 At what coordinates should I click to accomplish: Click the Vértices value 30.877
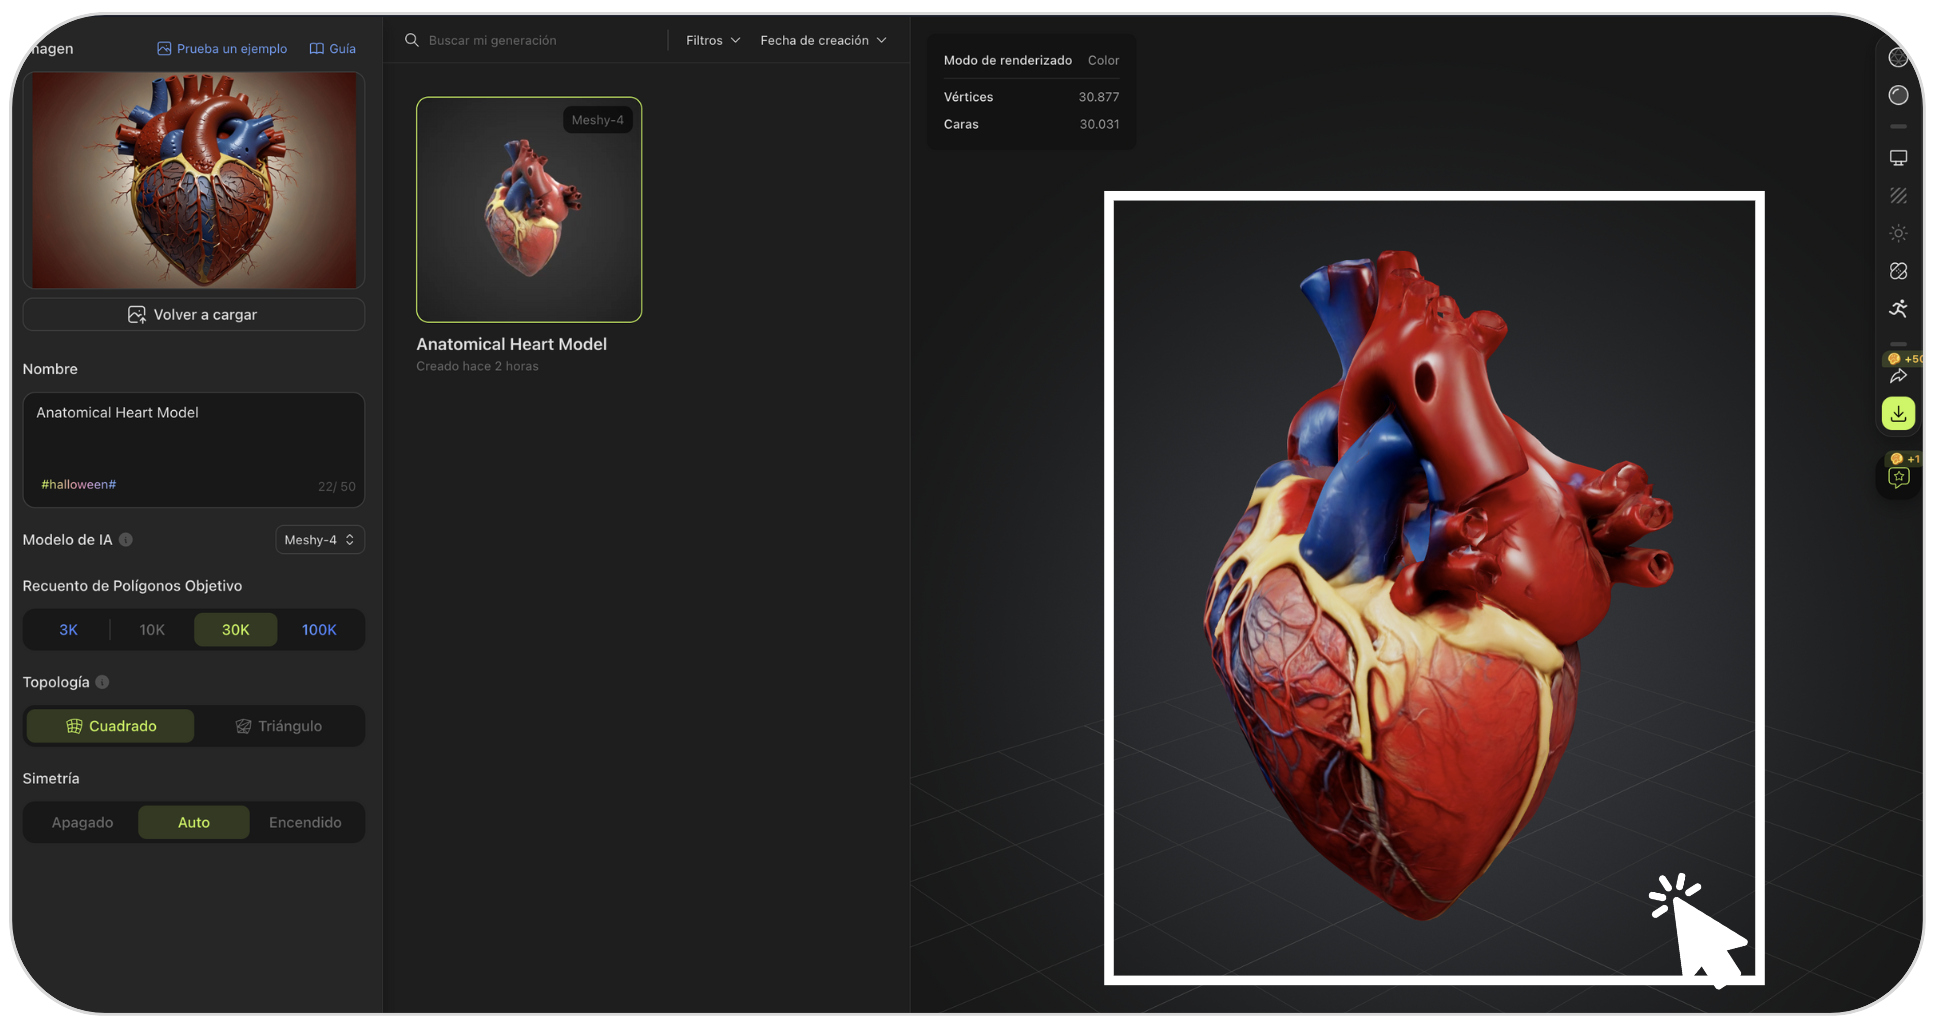1098,97
